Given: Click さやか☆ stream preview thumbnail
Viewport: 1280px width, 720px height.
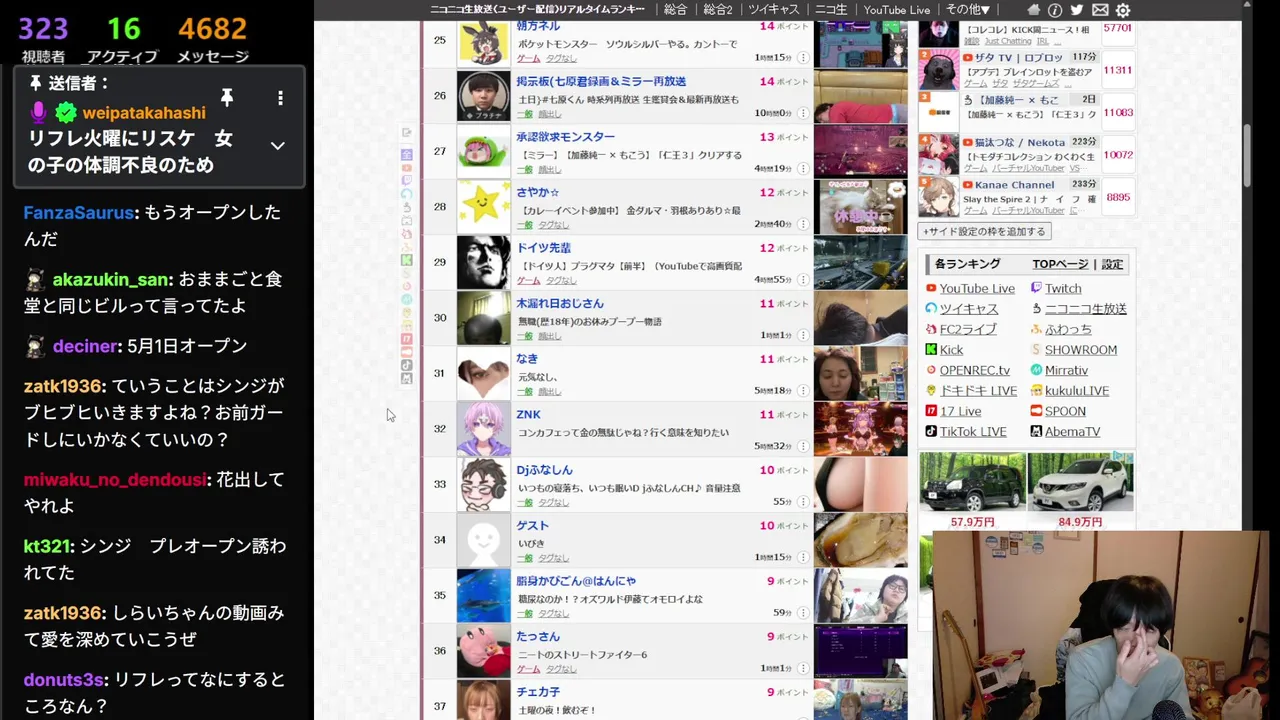Looking at the screenshot, I should click(x=861, y=206).
